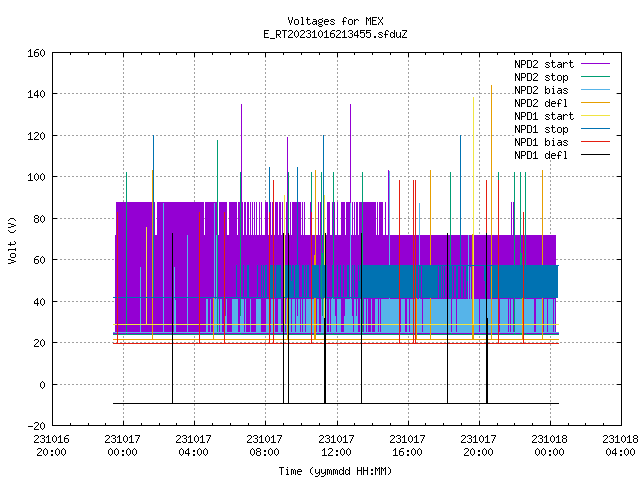The height and width of the screenshot is (480, 640).
Task: Click the red NPD1 bias legend line
Action: (596, 142)
